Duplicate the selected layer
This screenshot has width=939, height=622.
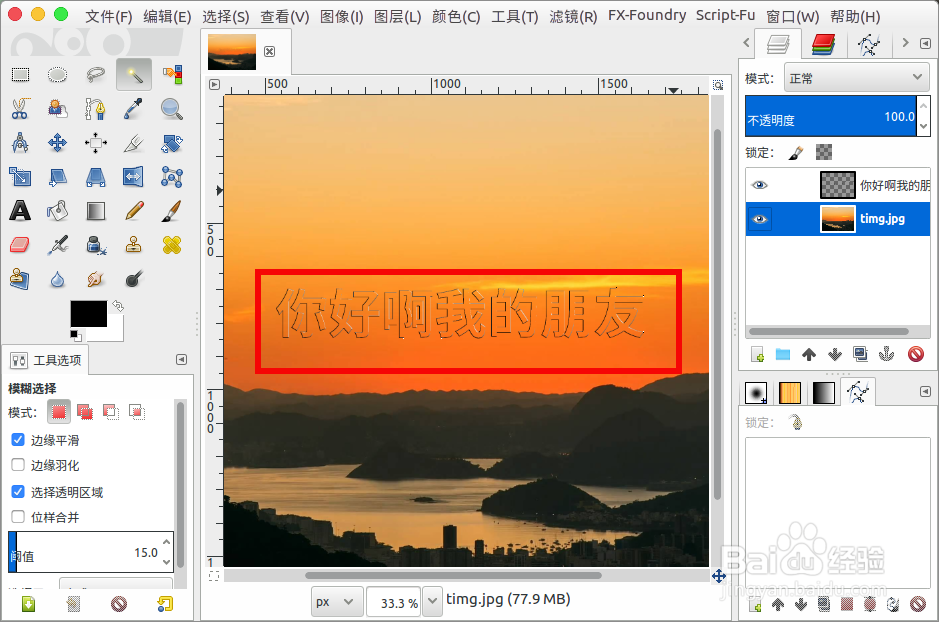pos(861,354)
